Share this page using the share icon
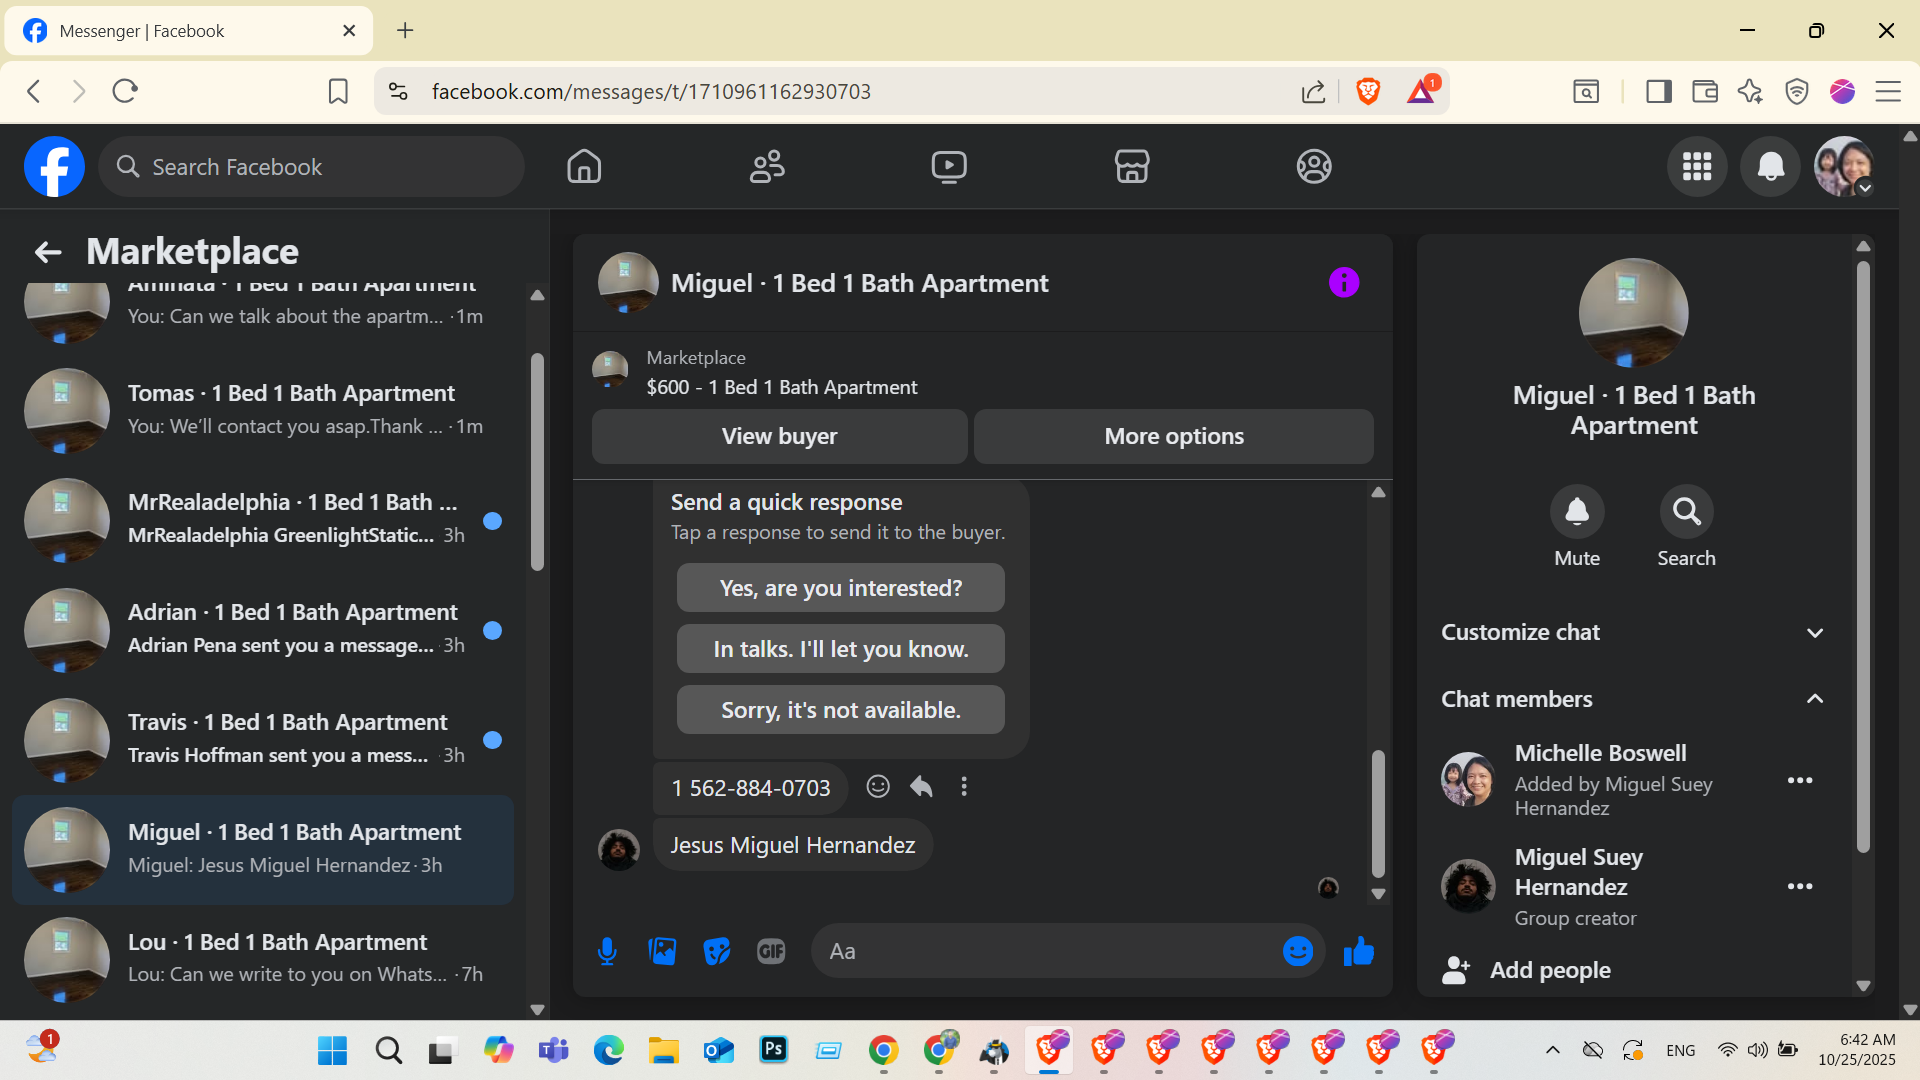Viewport: 1920px width, 1080px height. 1313,92
